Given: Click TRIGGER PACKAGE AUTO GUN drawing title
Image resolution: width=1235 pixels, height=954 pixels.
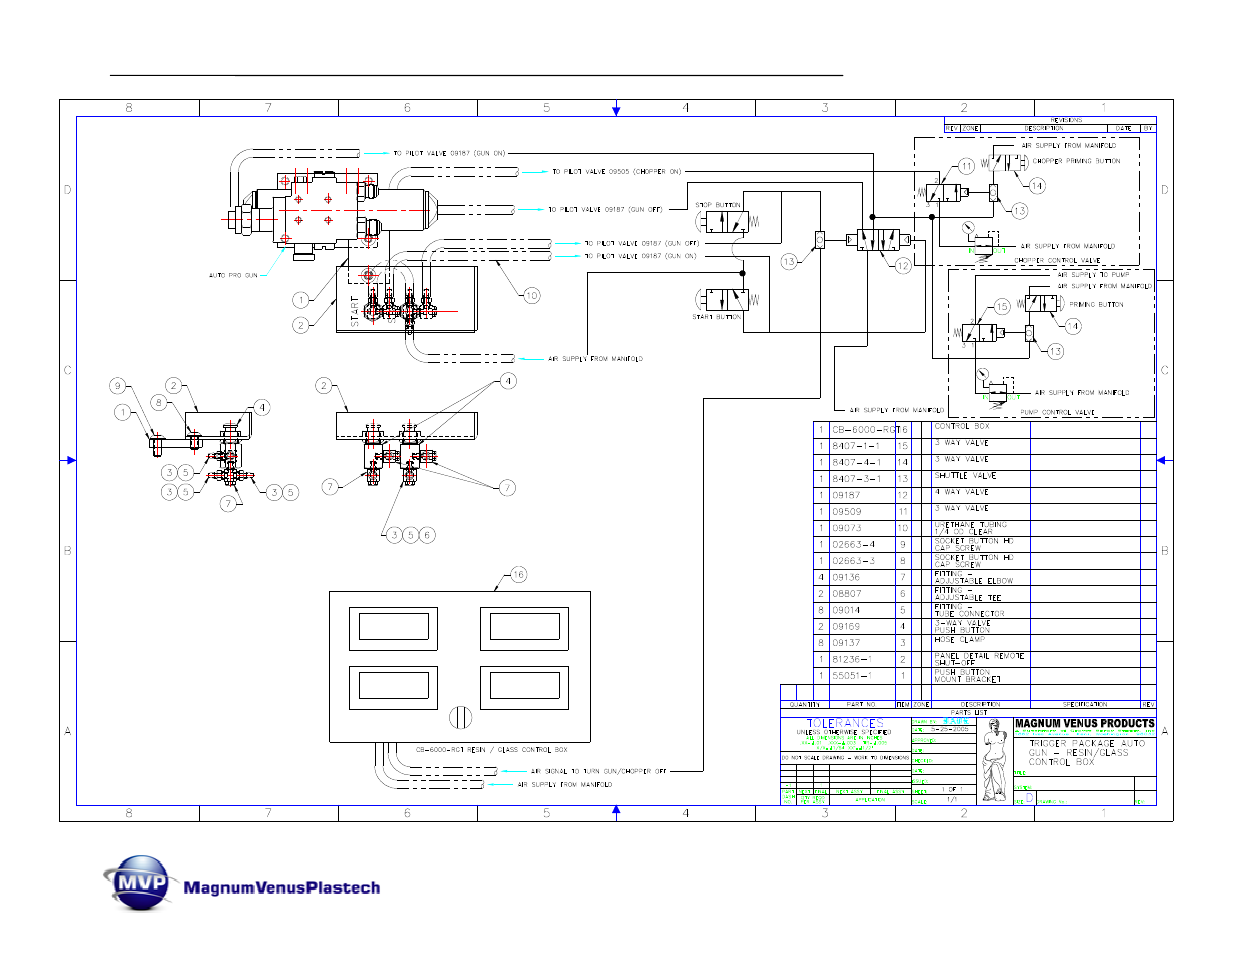Looking at the screenshot, I should (x=1086, y=753).
